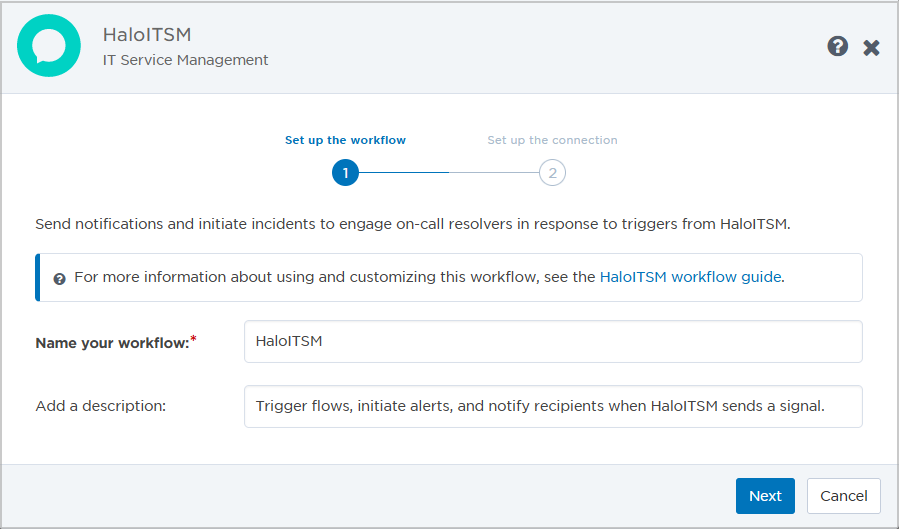Focus the 'Add a description' input field
The image size is (899, 529).
tap(553, 406)
